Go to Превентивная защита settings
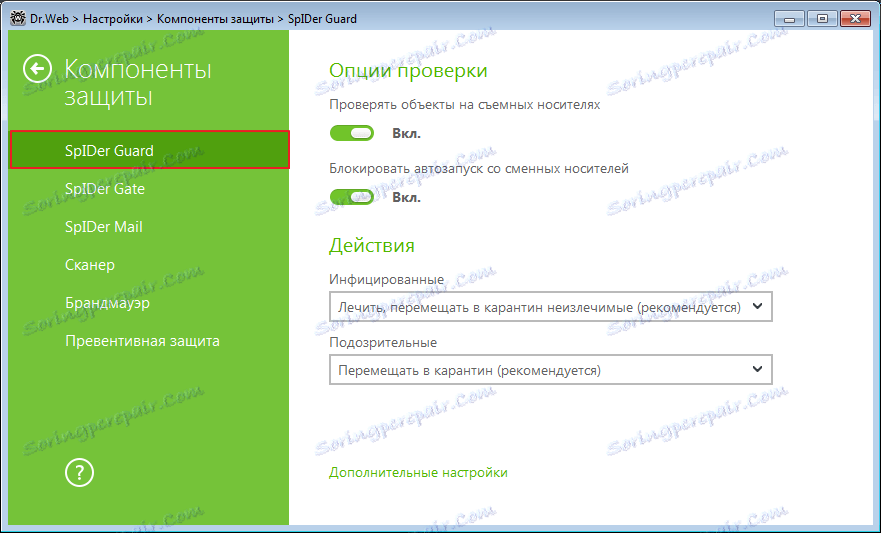 click(142, 341)
